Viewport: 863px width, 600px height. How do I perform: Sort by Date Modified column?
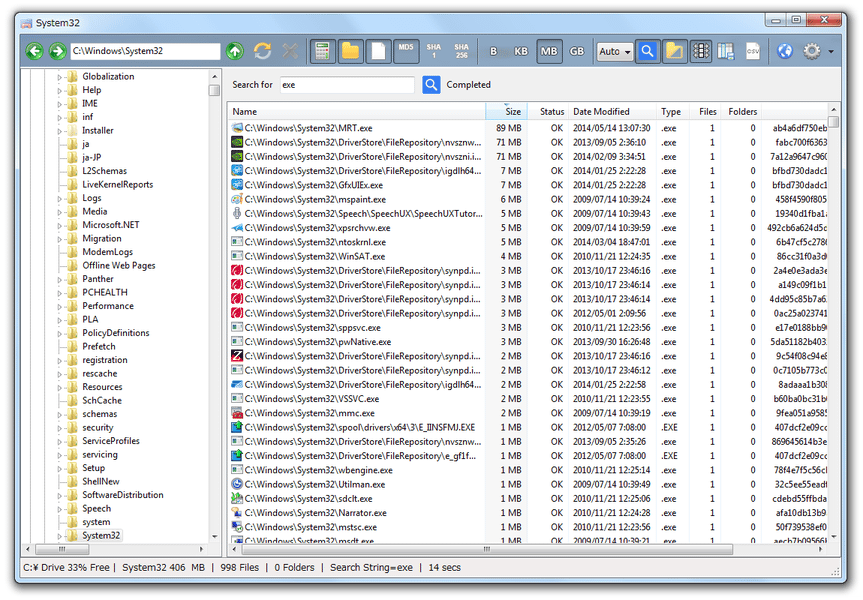pyautogui.click(x=613, y=111)
